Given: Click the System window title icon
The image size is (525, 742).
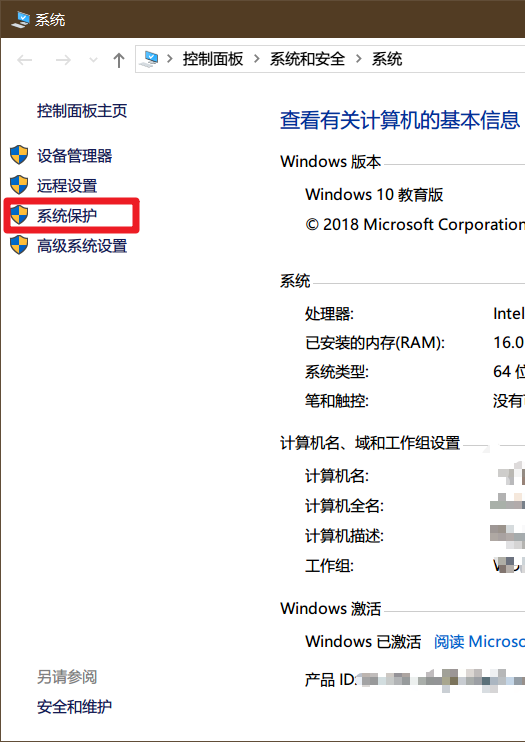Looking at the screenshot, I should (21, 19).
